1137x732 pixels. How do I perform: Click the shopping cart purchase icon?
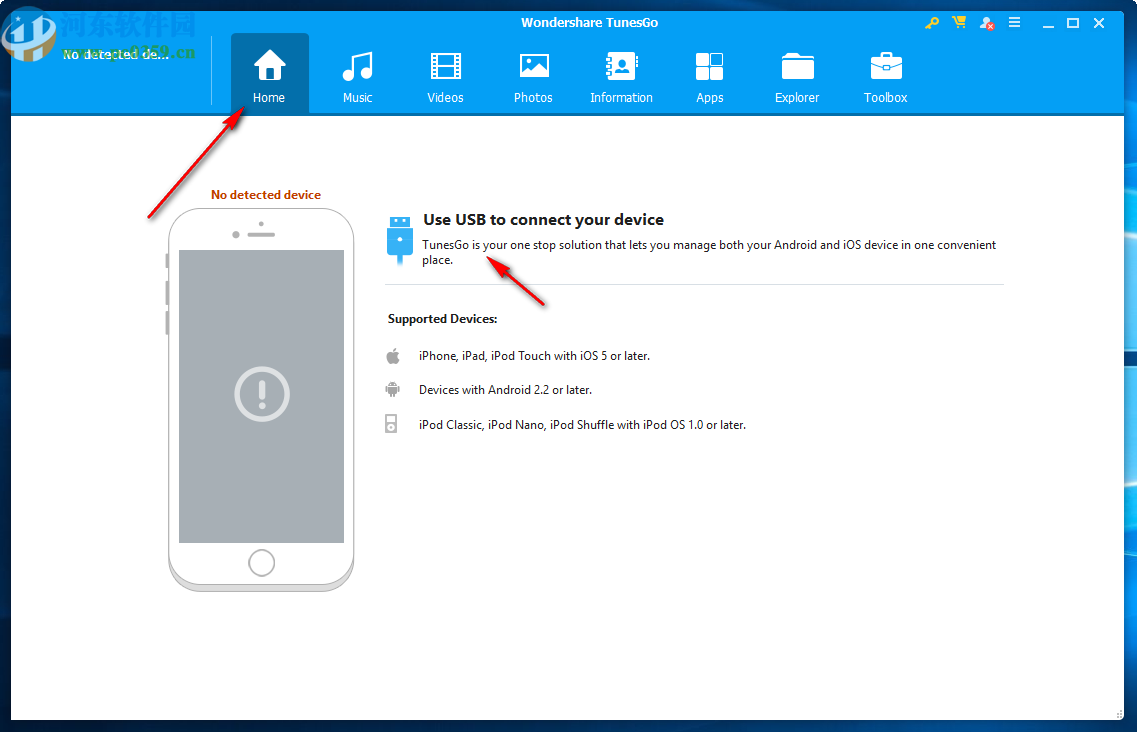coord(959,22)
